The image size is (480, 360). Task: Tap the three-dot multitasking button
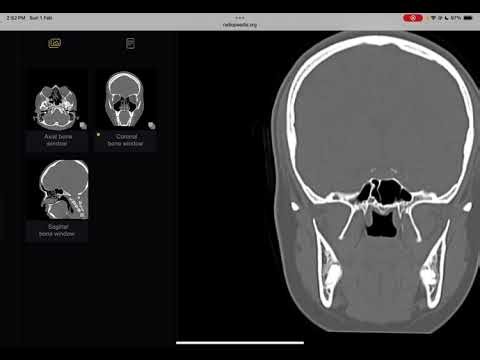(240, 17)
